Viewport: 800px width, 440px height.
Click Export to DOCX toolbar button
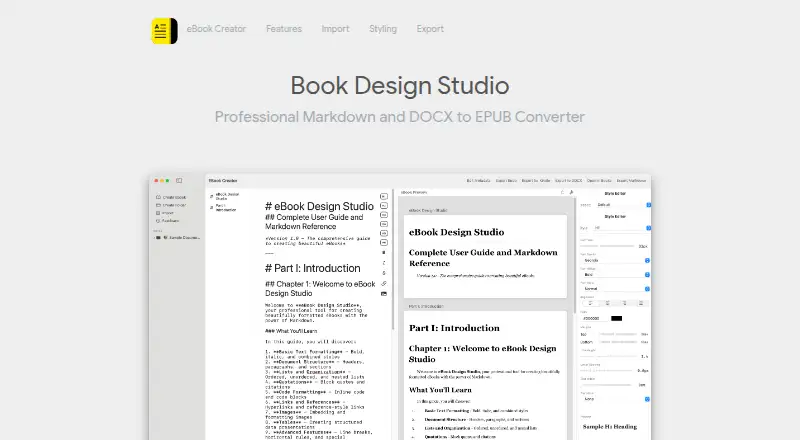click(568, 181)
